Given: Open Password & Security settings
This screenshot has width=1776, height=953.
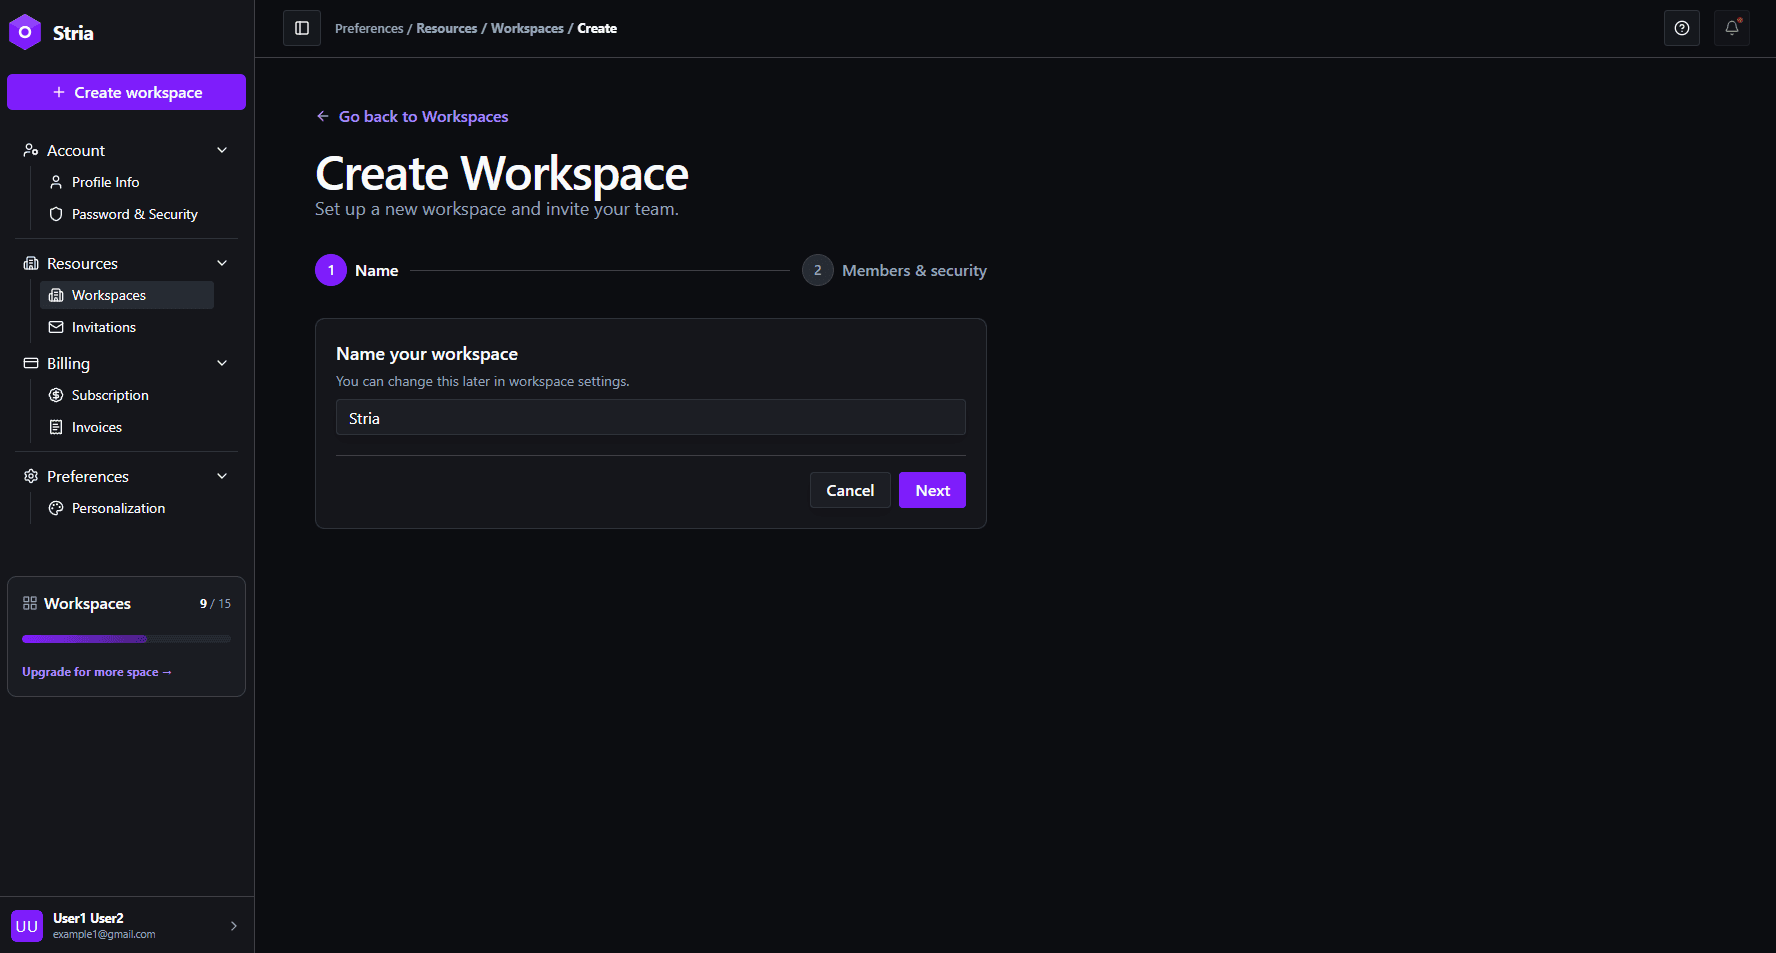Looking at the screenshot, I should pyautogui.click(x=127, y=214).
